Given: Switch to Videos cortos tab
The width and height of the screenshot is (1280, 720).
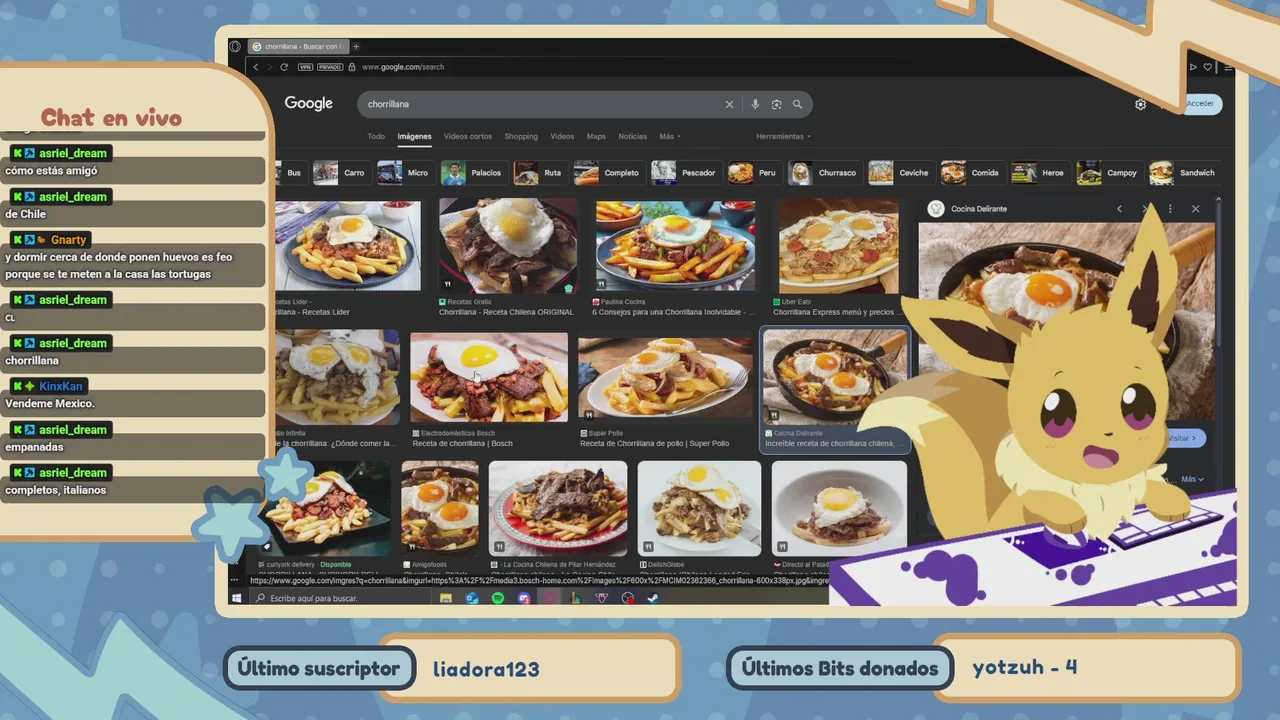Looking at the screenshot, I should (468, 136).
